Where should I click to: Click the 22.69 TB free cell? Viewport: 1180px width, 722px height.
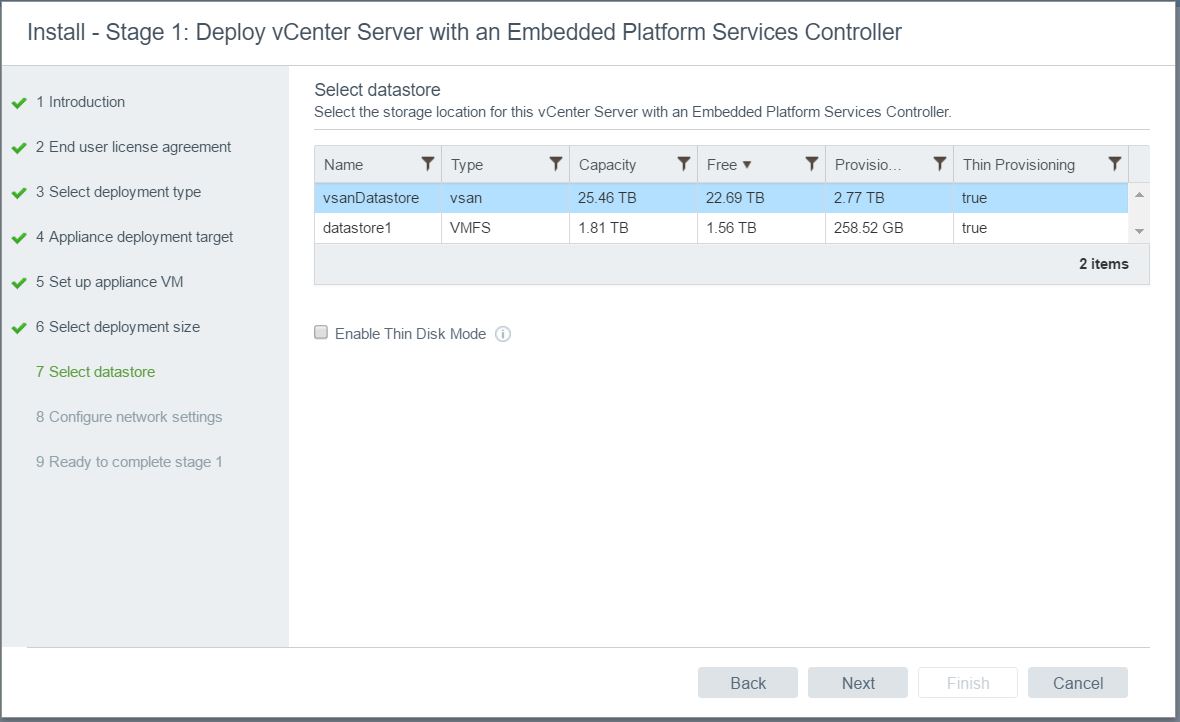point(761,198)
